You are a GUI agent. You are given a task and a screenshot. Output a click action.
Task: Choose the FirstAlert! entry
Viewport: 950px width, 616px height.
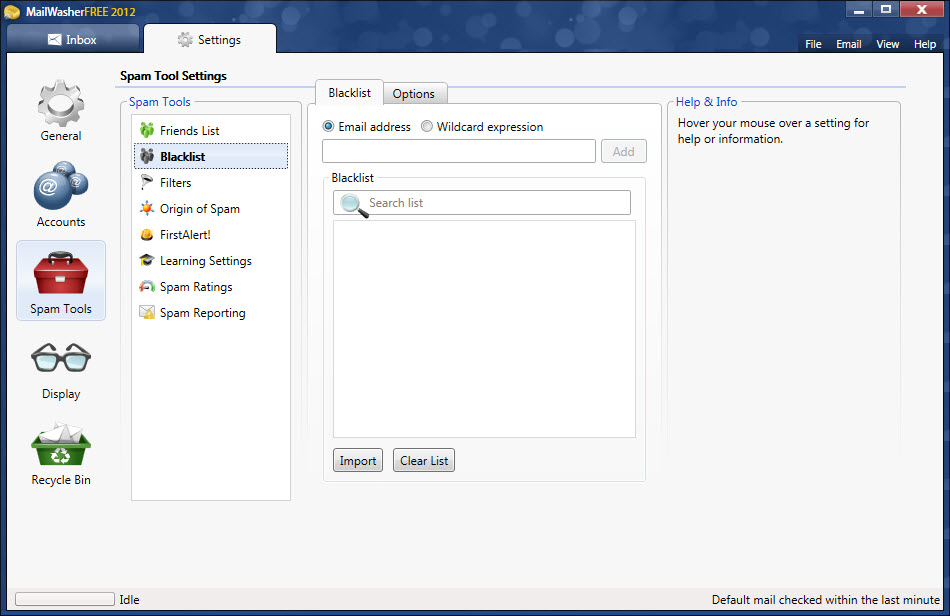coord(211,234)
